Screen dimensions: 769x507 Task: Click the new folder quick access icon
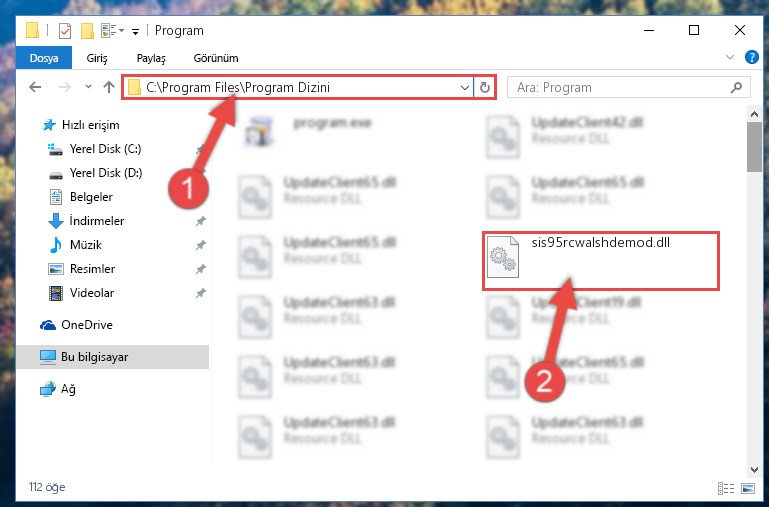pos(87,31)
